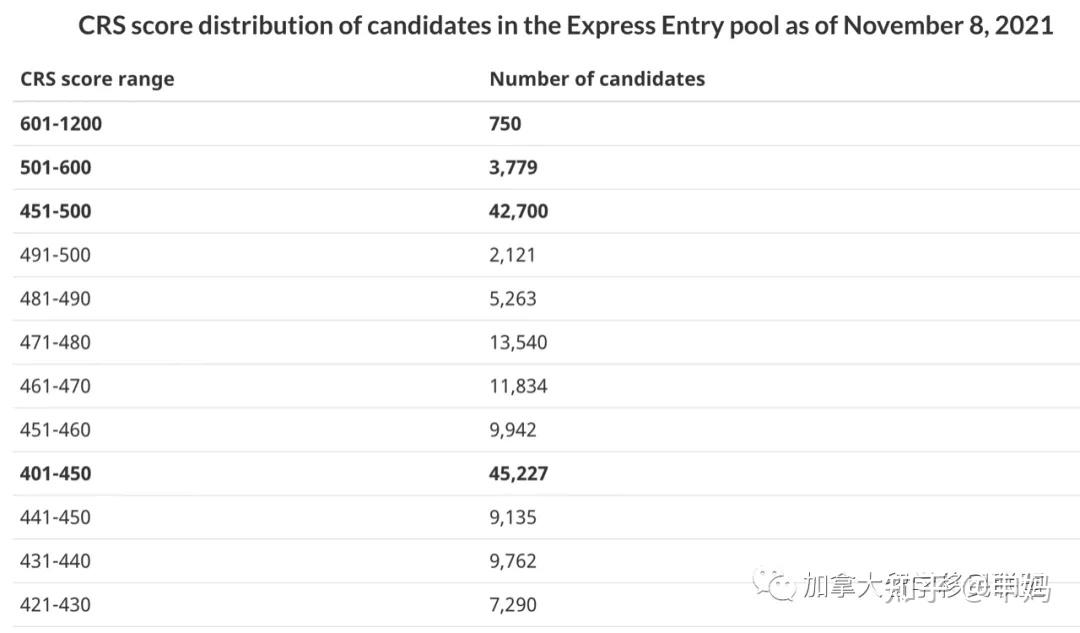Image resolution: width=1080 pixels, height=633 pixels.
Task: Click the 11,834 candidates value
Action: pos(518,386)
